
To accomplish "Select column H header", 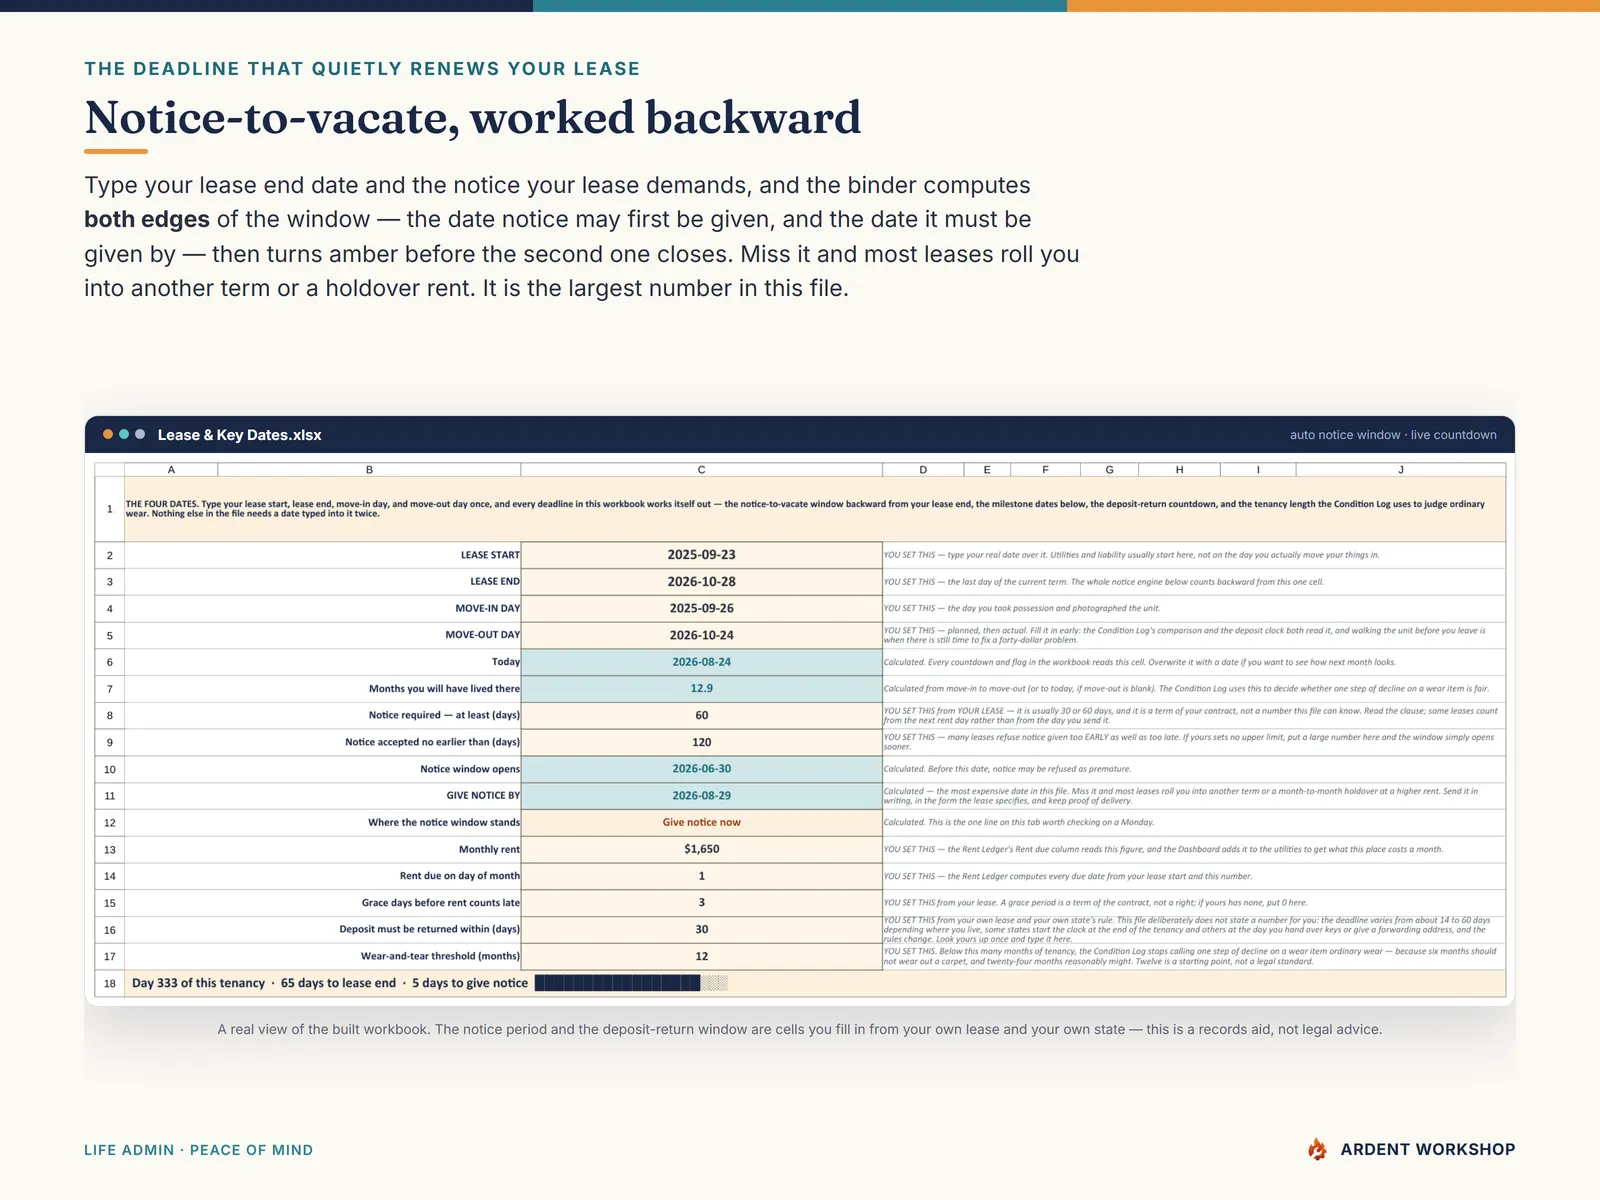I will pos(1179,469).
